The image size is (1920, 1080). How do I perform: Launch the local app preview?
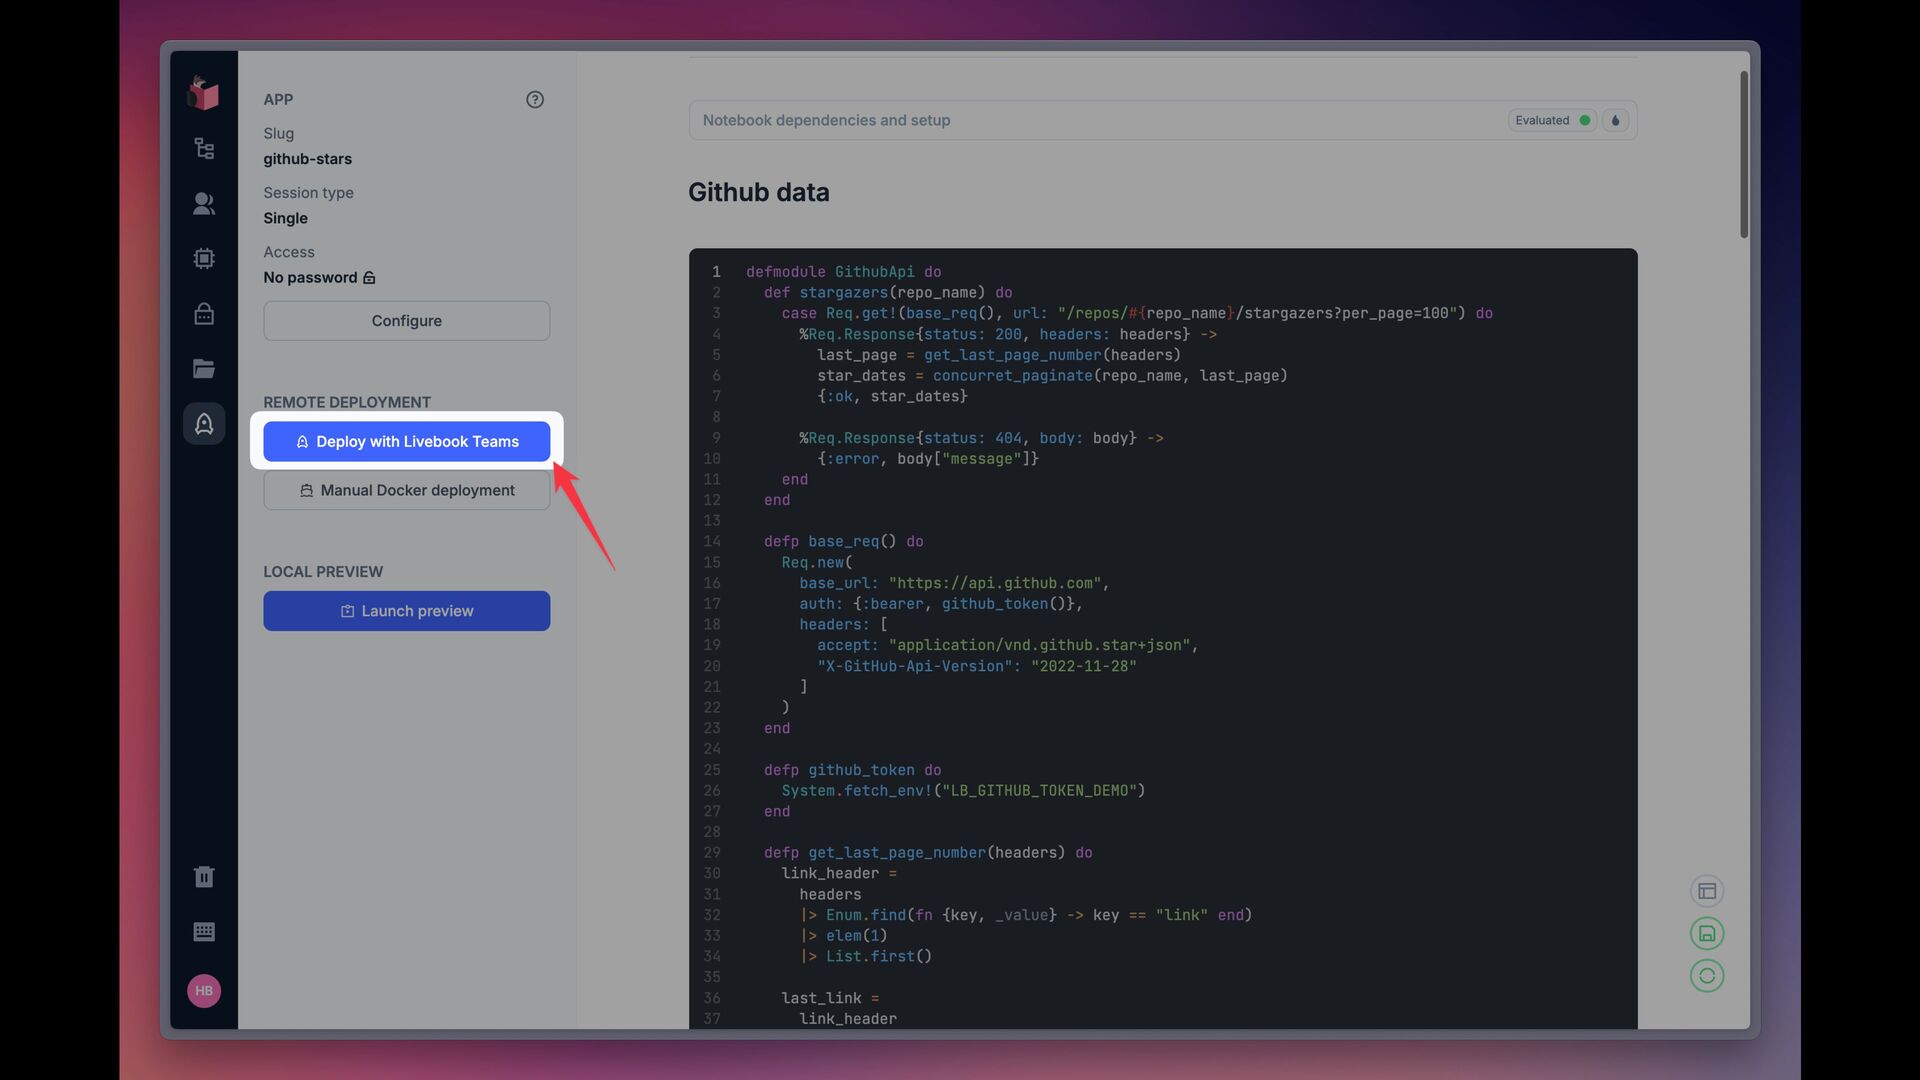pos(406,611)
